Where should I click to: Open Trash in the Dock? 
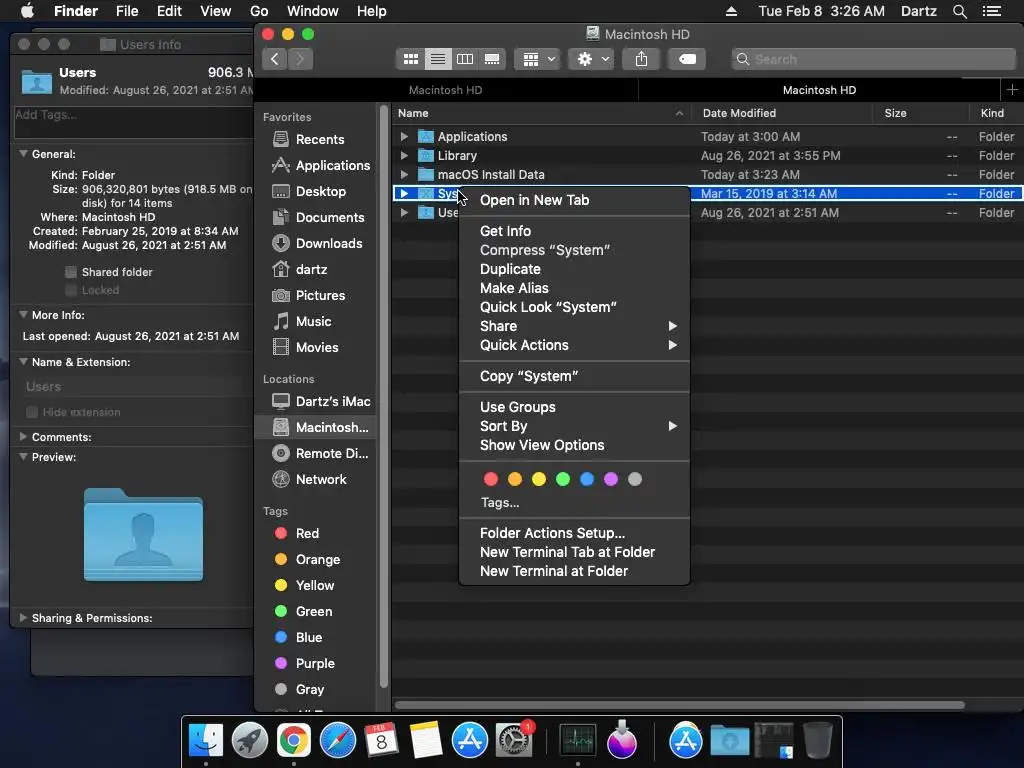[x=818, y=741]
